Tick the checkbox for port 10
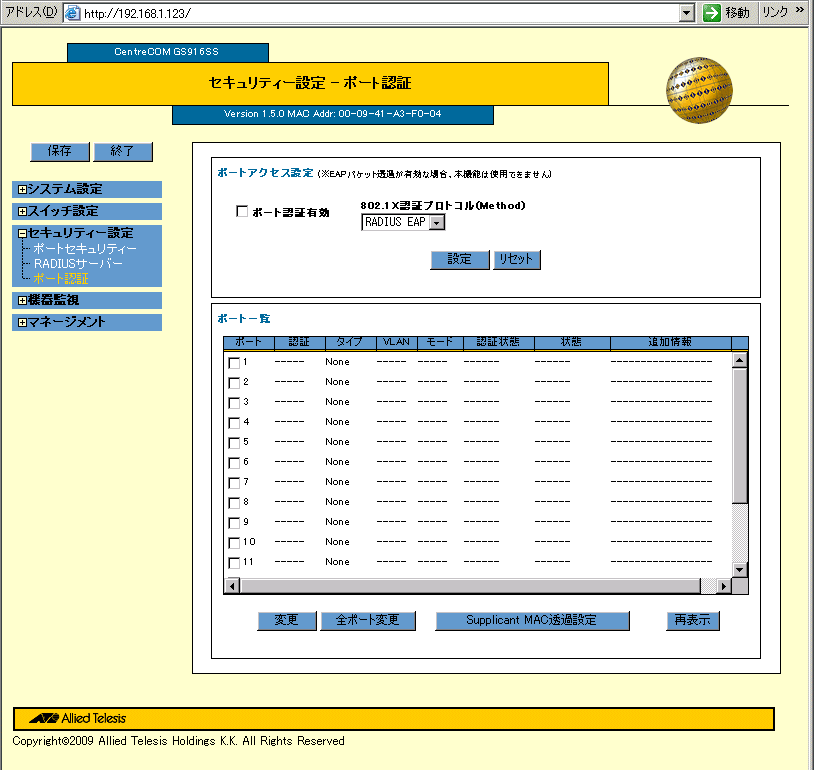 (x=234, y=543)
